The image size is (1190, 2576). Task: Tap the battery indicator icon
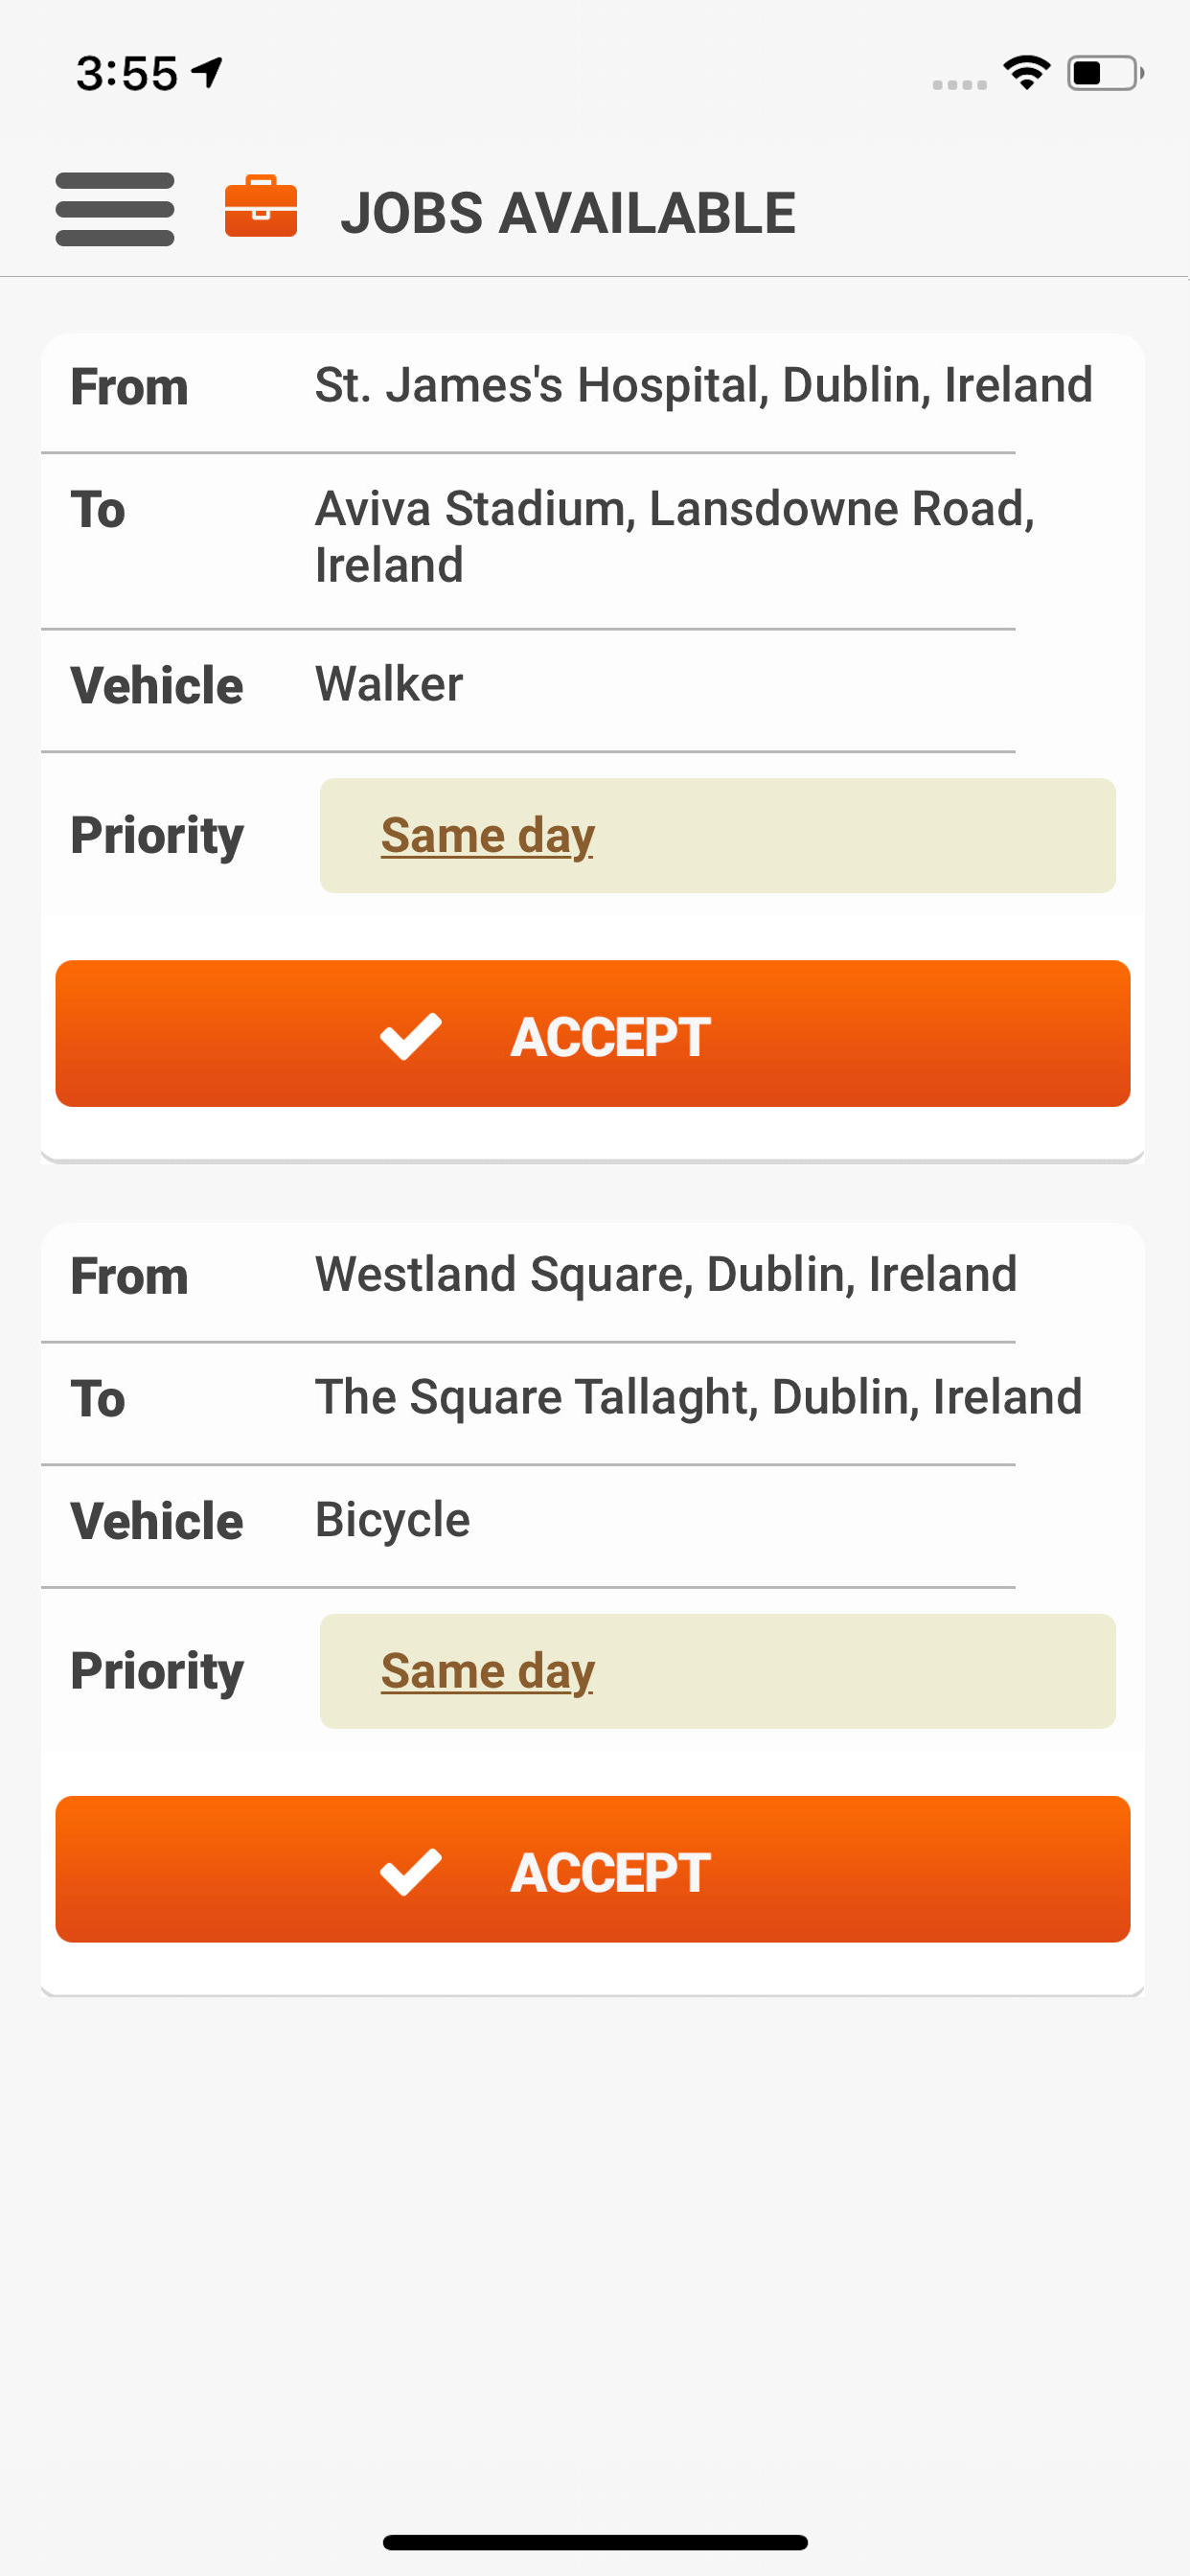pyautogui.click(x=1104, y=73)
